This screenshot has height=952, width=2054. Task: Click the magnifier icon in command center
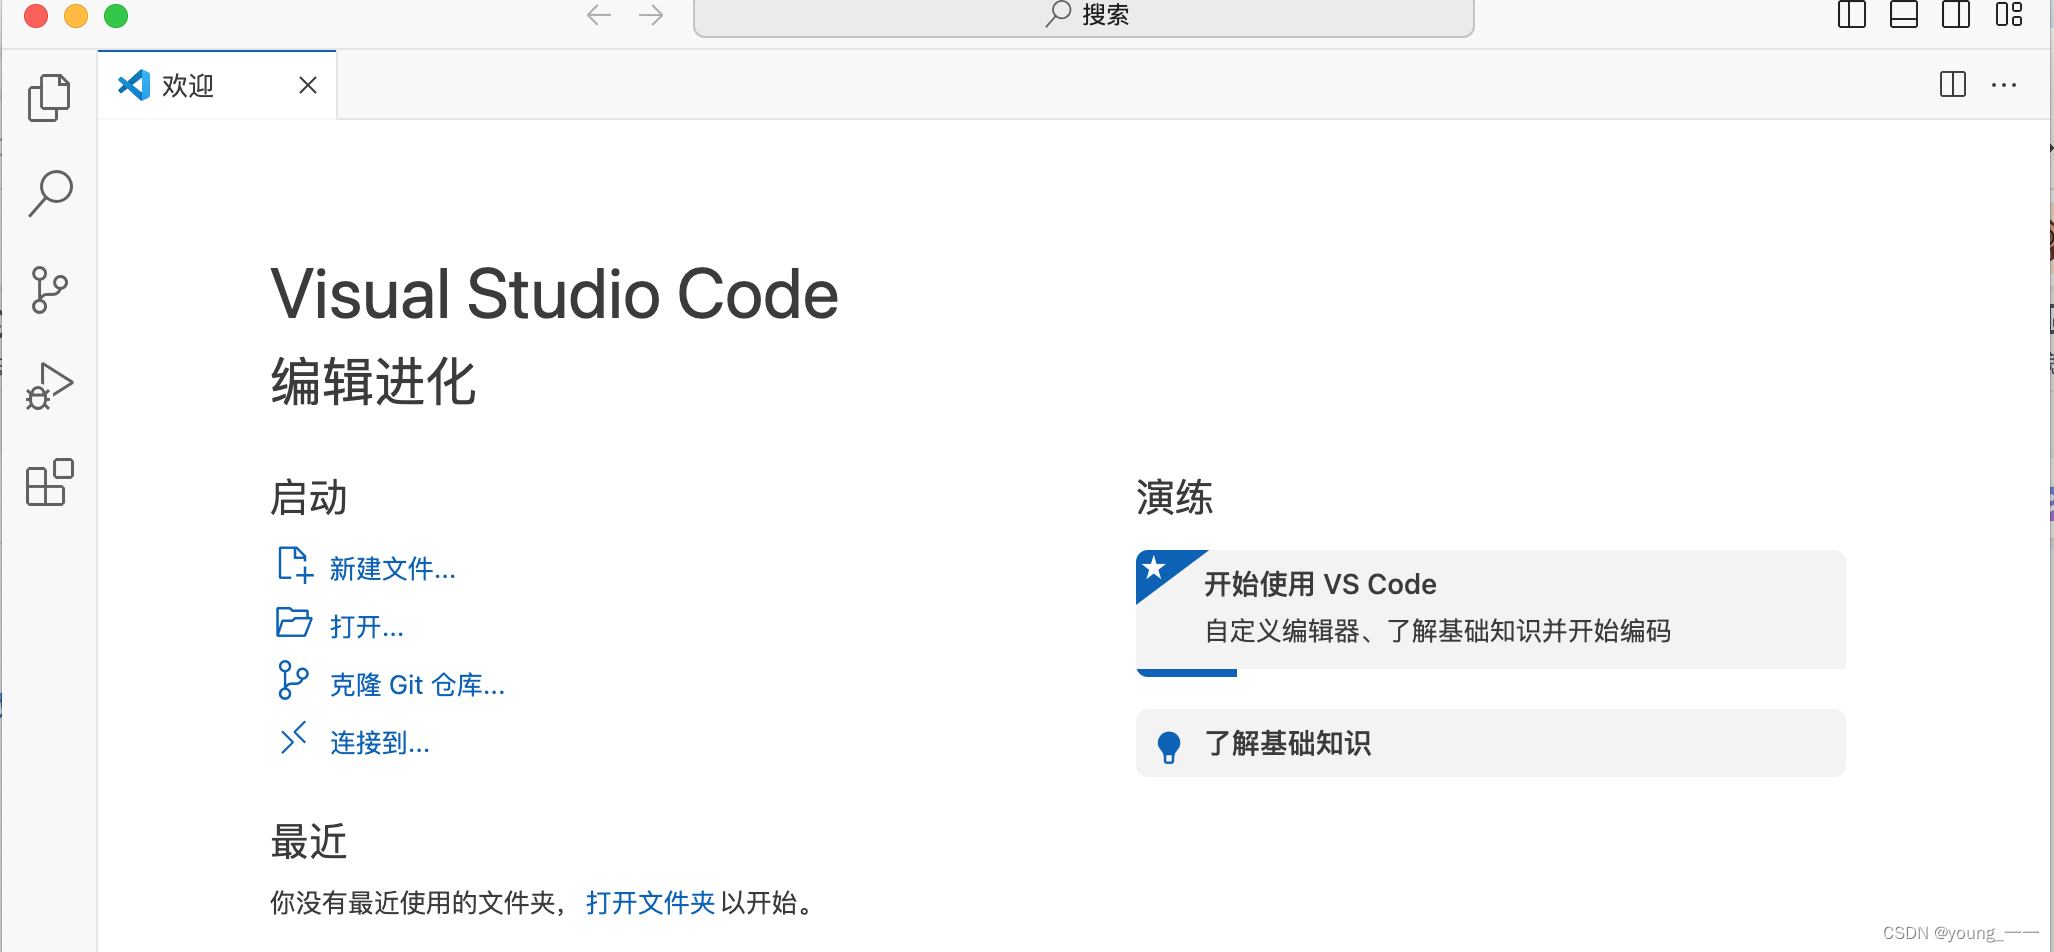click(1058, 14)
